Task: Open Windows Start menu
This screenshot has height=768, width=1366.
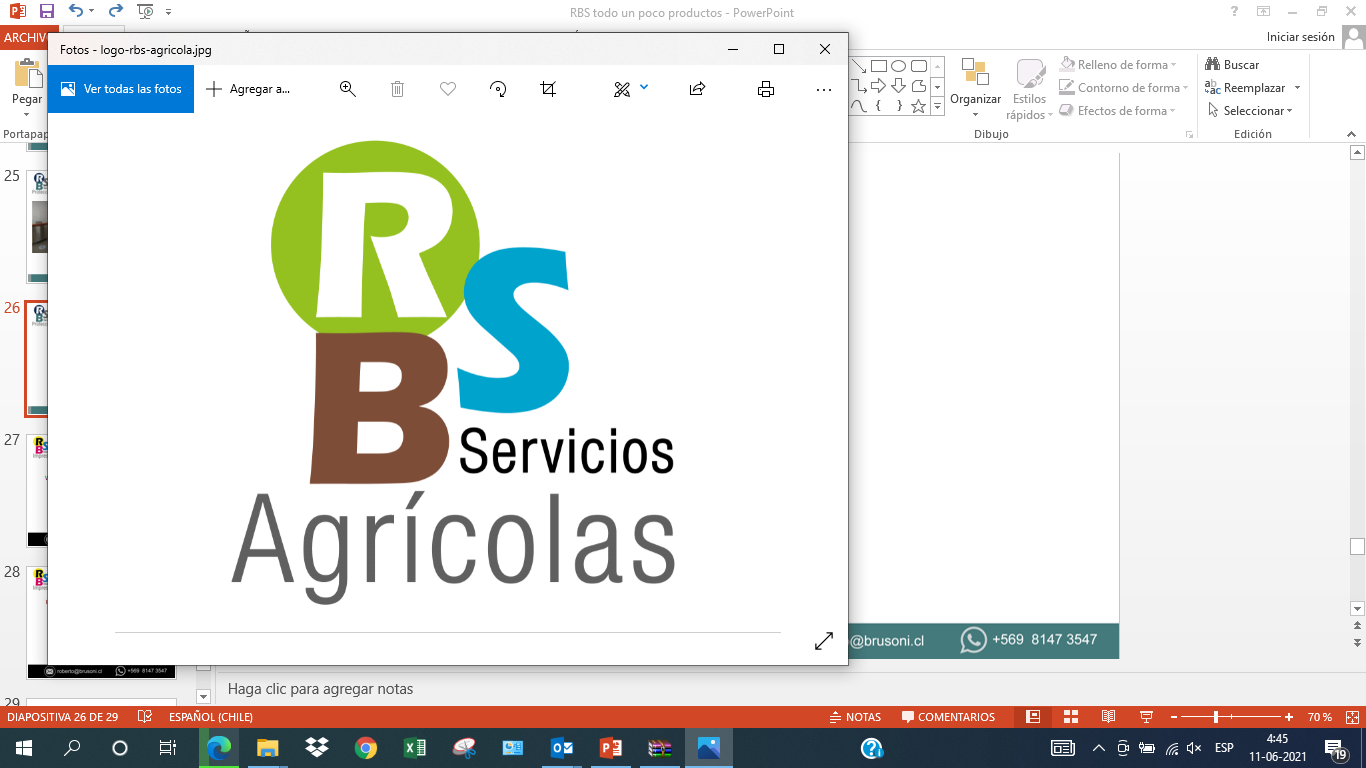Action: coord(23,748)
